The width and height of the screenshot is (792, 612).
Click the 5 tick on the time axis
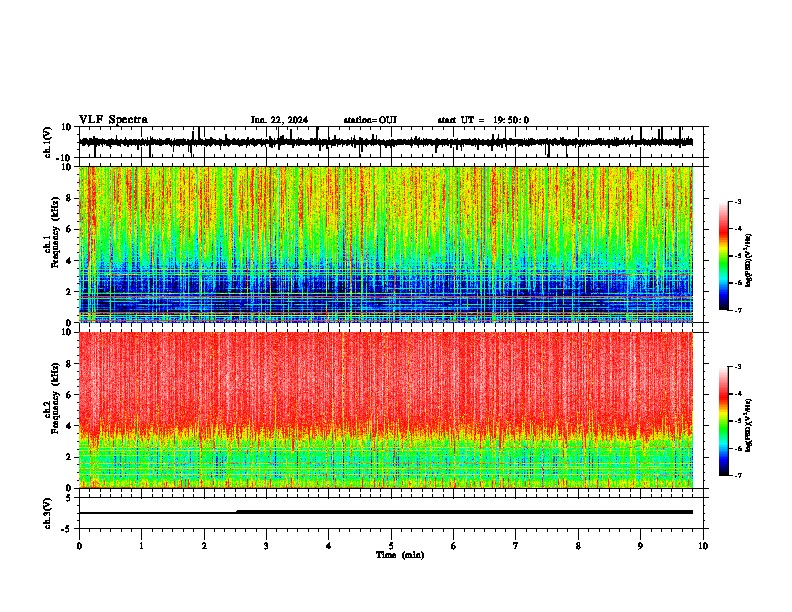tap(391, 546)
